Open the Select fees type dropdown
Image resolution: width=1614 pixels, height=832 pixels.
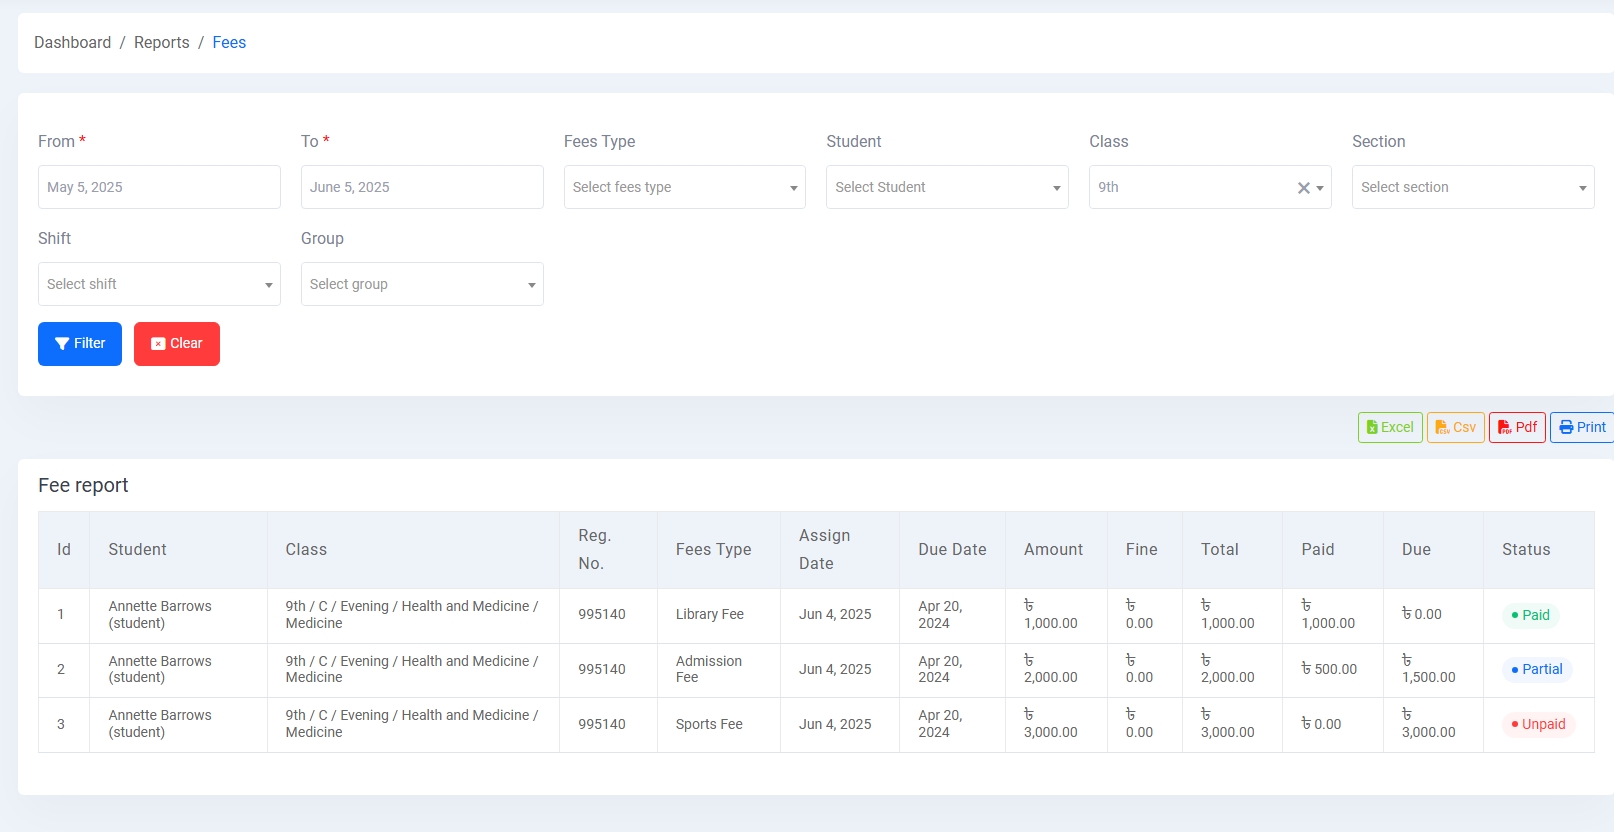coord(685,187)
